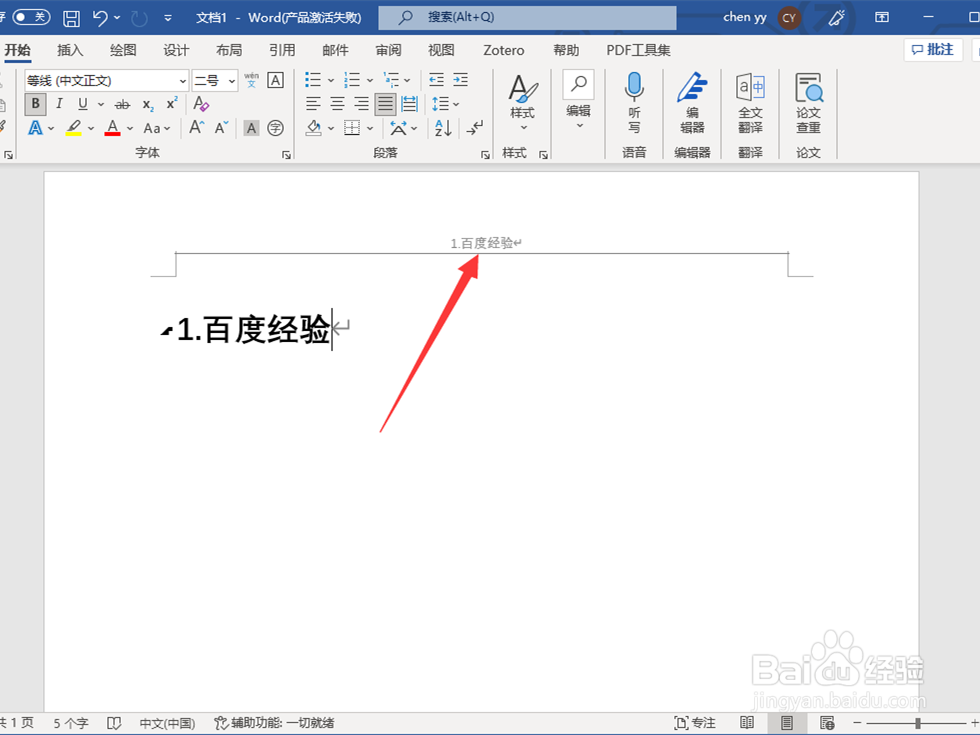This screenshot has height=735, width=980.
Task: Open phonetic guide (wén) tool
Action: [x=251, y=80]
